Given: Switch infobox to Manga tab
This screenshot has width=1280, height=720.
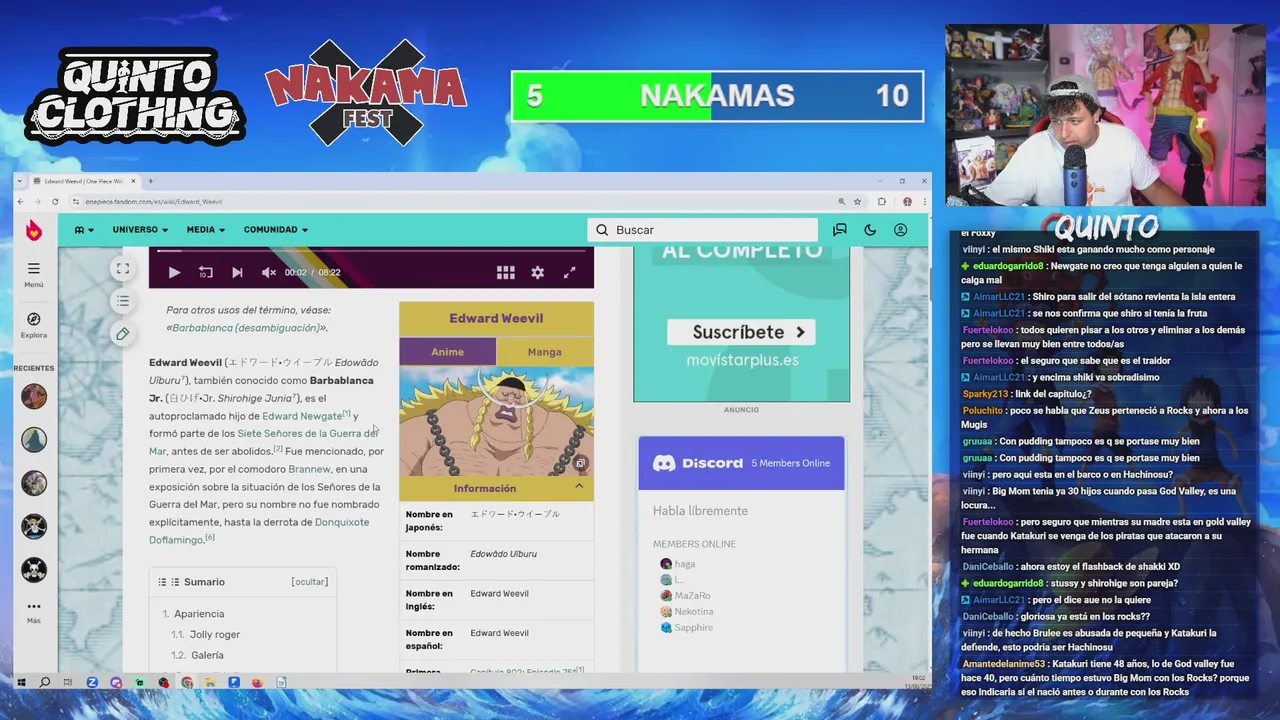Looking at the screenshot, I should click(x=545, y=352).
